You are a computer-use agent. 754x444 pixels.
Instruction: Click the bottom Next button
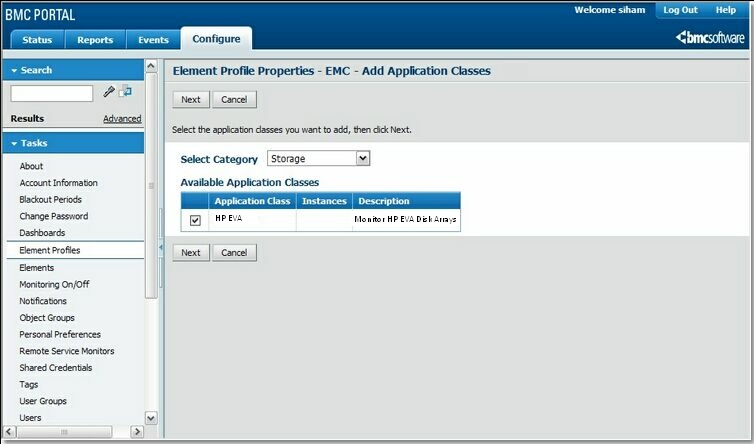coord(191,253)
